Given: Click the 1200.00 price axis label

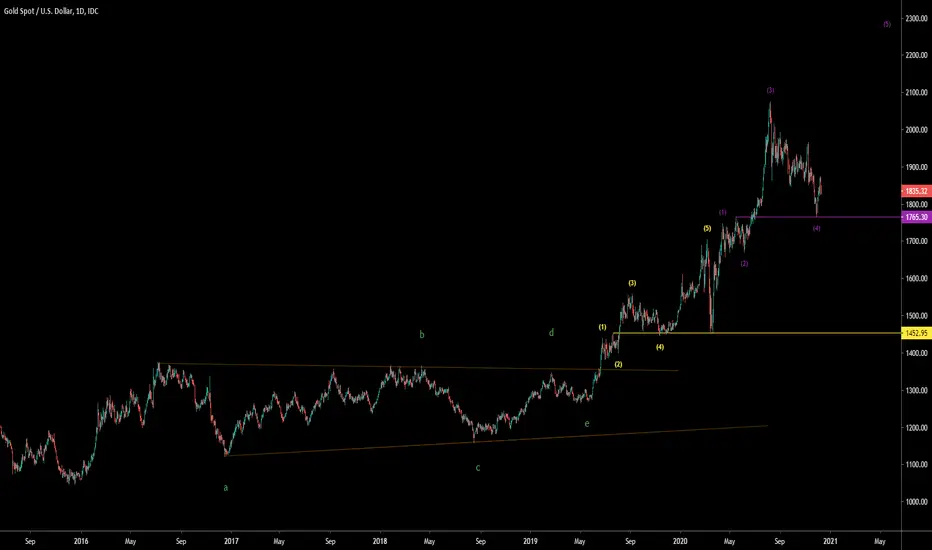Looking at the screenshot, I should click(917, 428).
